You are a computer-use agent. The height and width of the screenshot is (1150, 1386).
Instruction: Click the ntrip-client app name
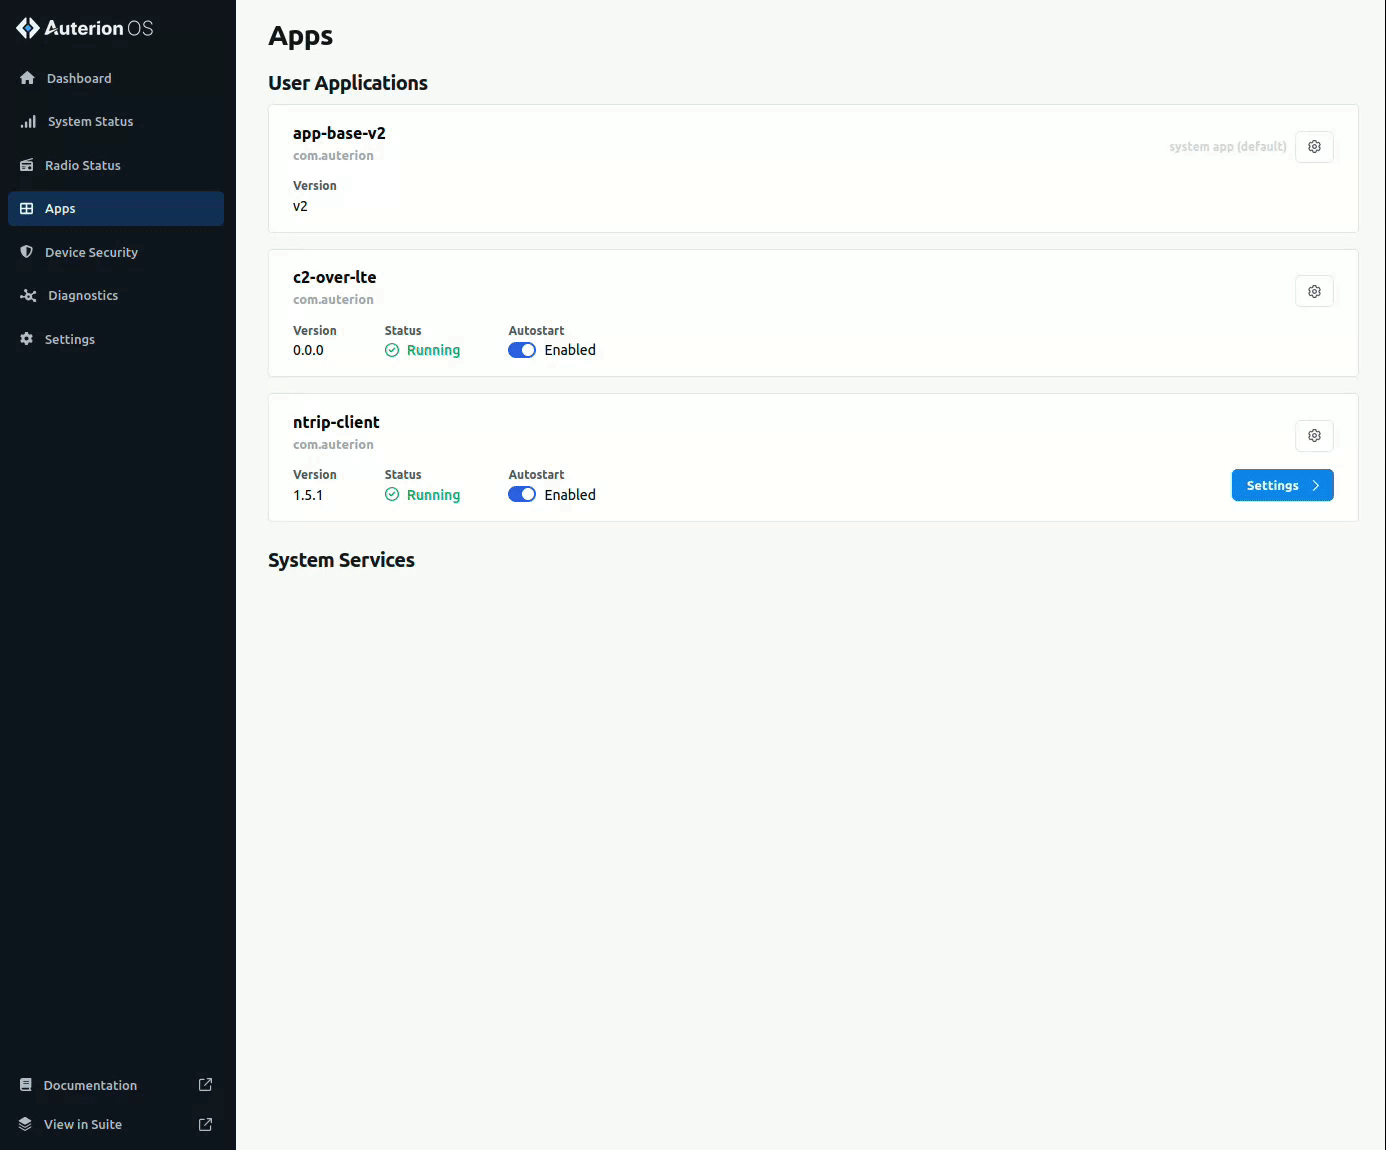tap(336, 422)
